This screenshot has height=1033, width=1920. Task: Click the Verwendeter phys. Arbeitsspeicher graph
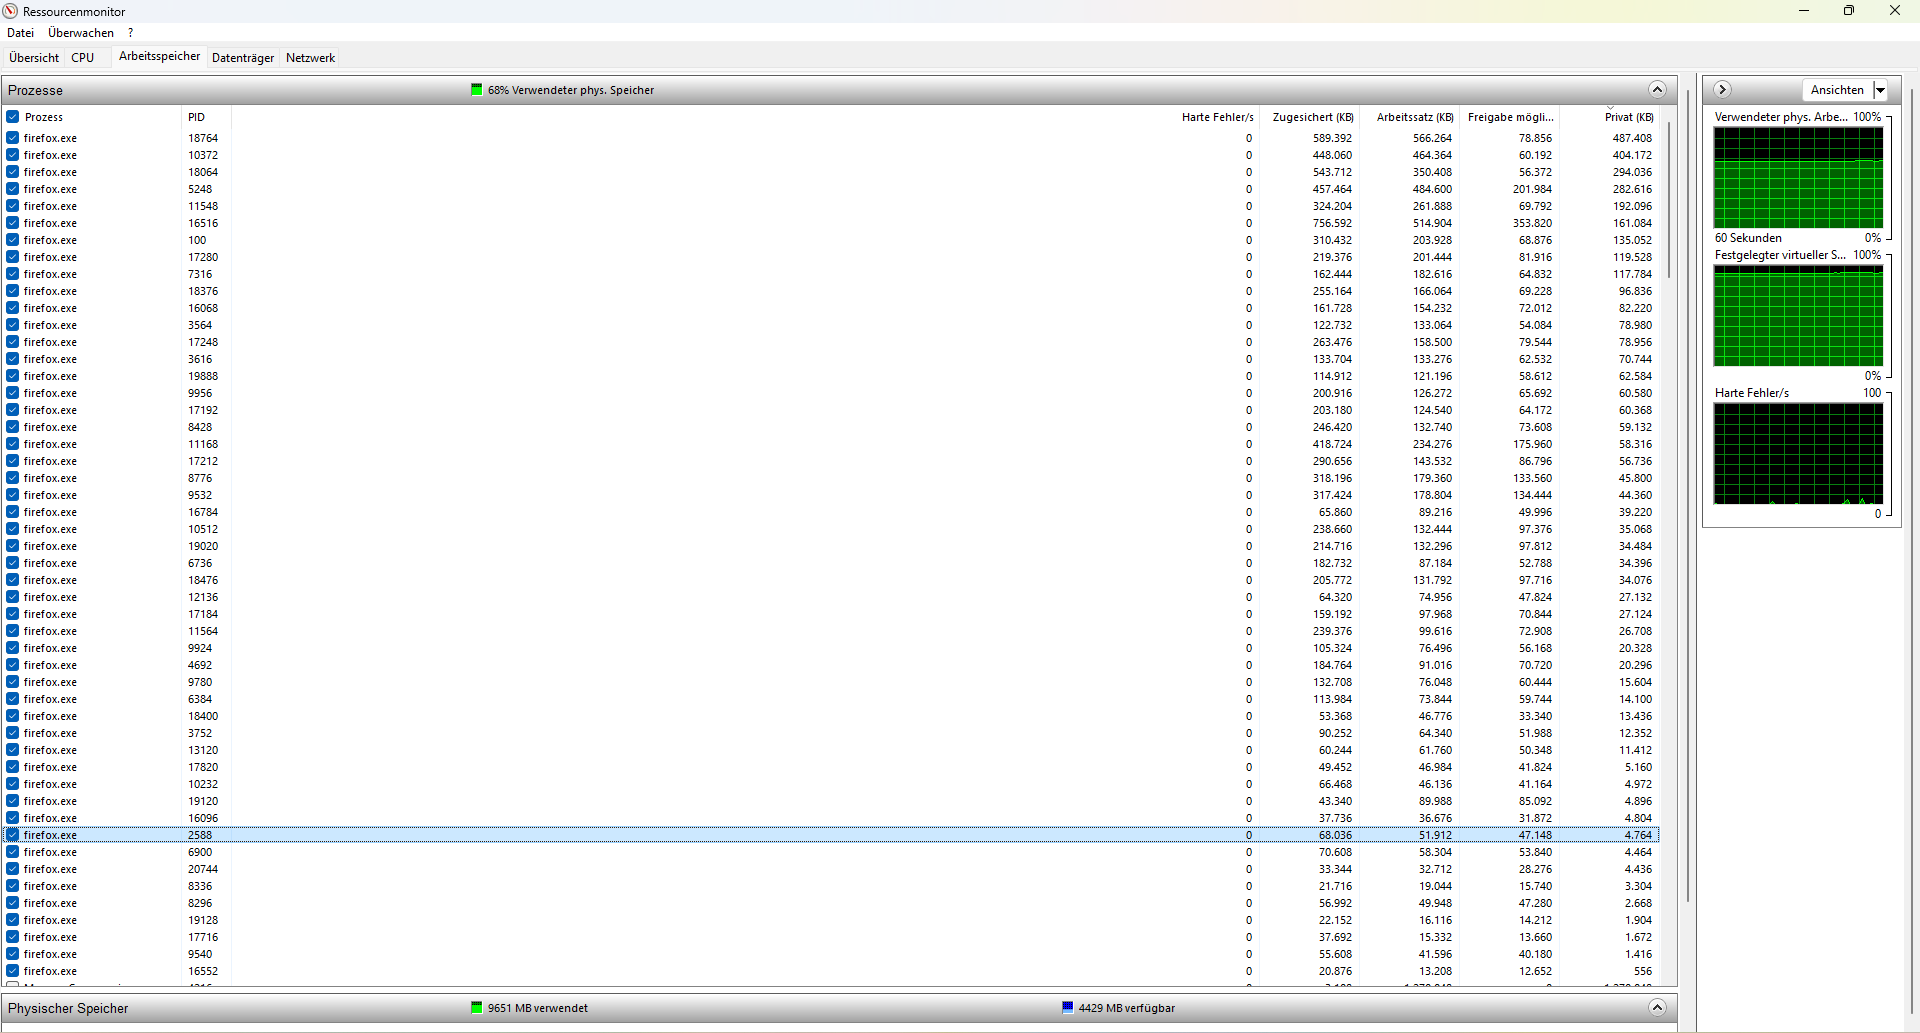pos(1798,178)
